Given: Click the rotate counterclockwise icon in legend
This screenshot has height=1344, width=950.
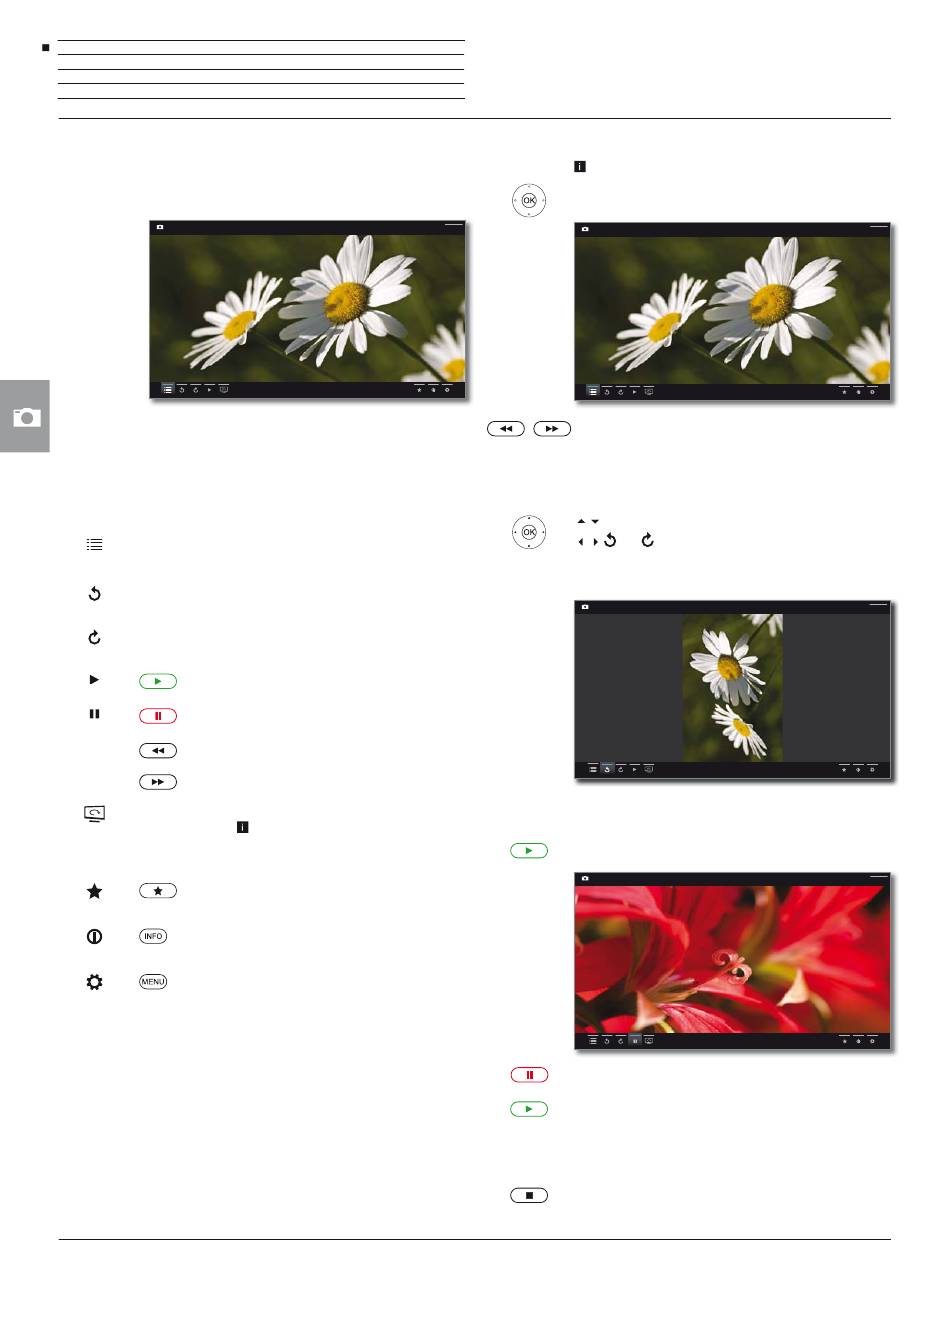Looking at the screenshot, I should pyautogui.click(x=94, y=594).
